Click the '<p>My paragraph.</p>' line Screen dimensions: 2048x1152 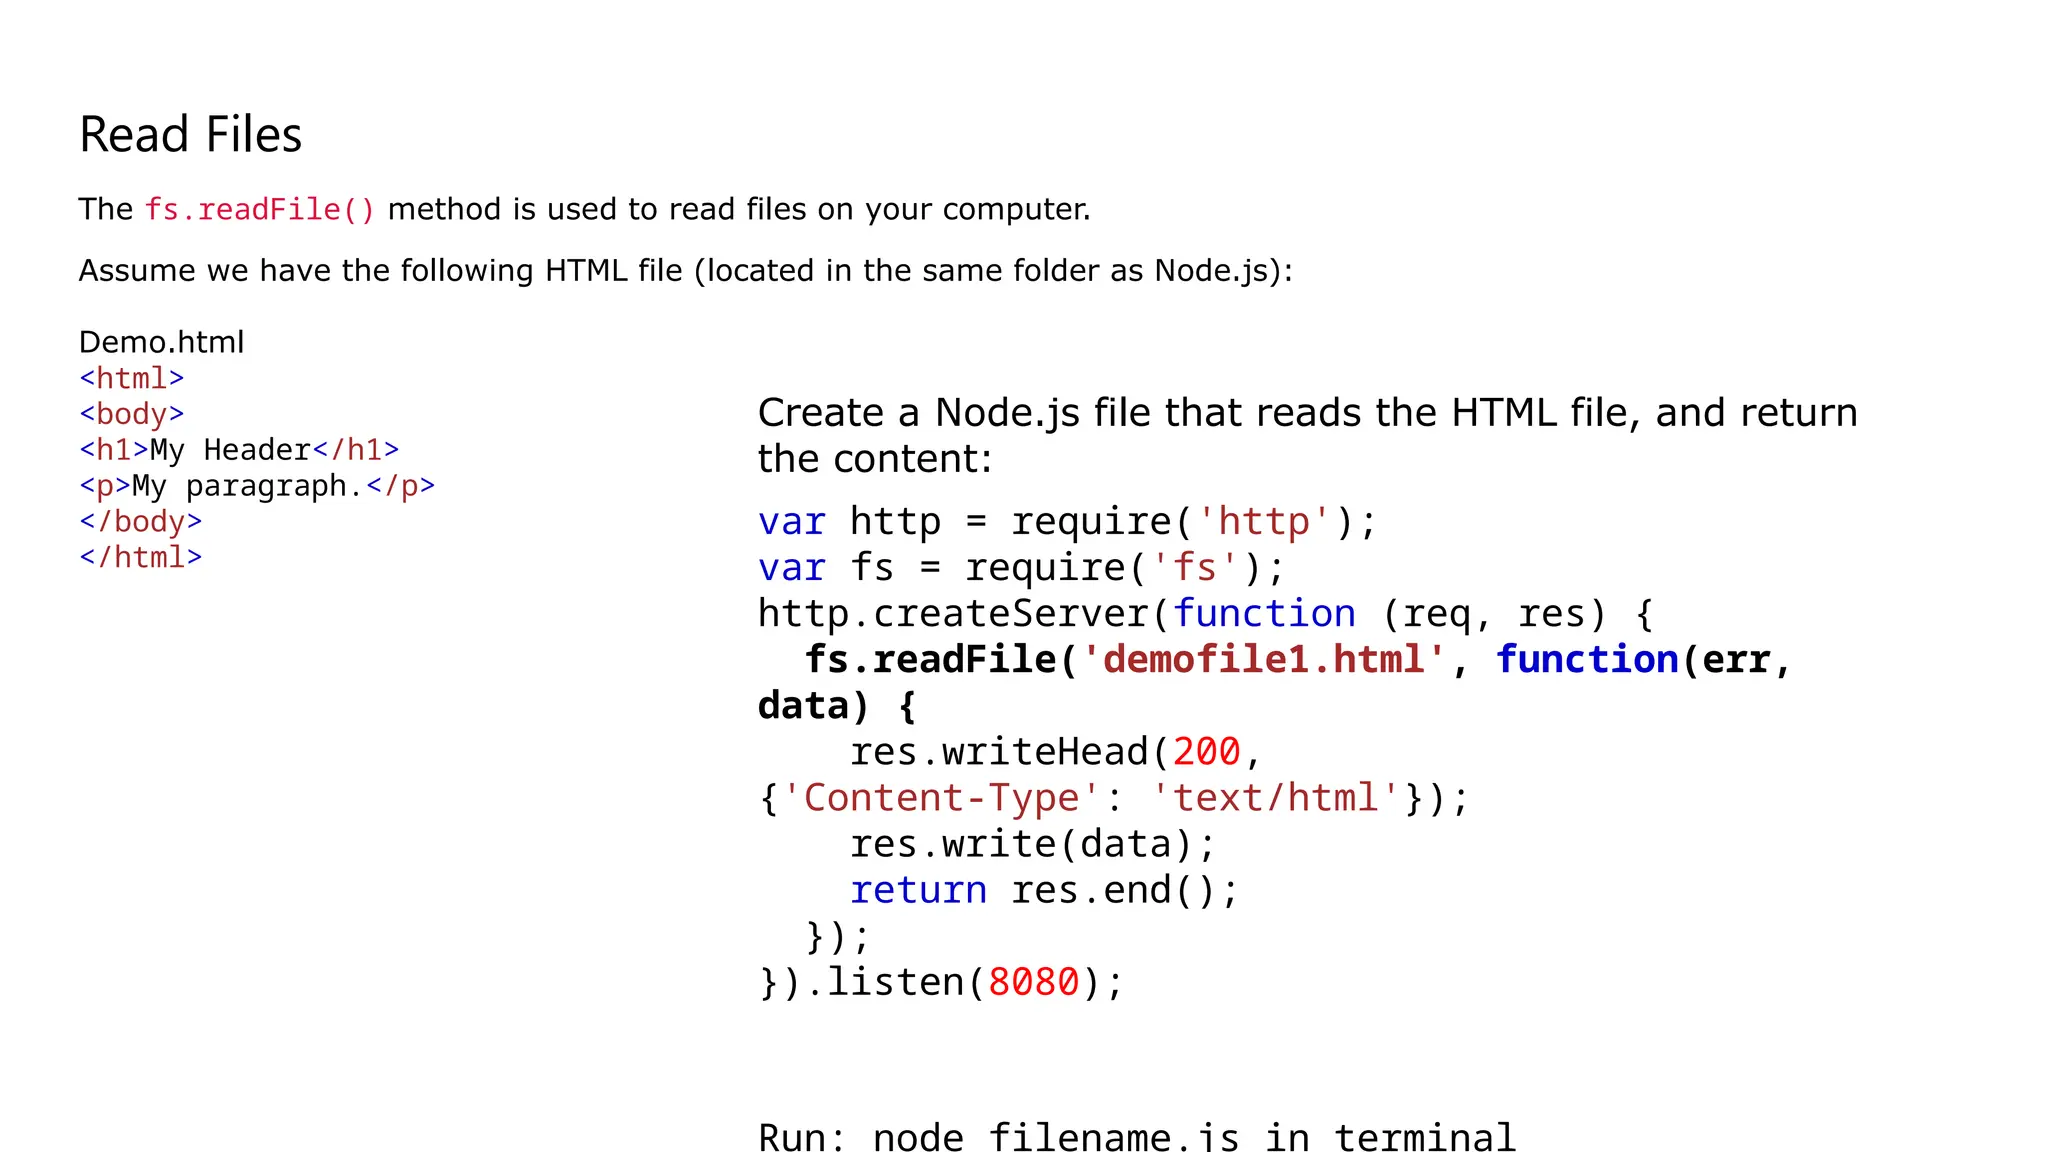257,487
